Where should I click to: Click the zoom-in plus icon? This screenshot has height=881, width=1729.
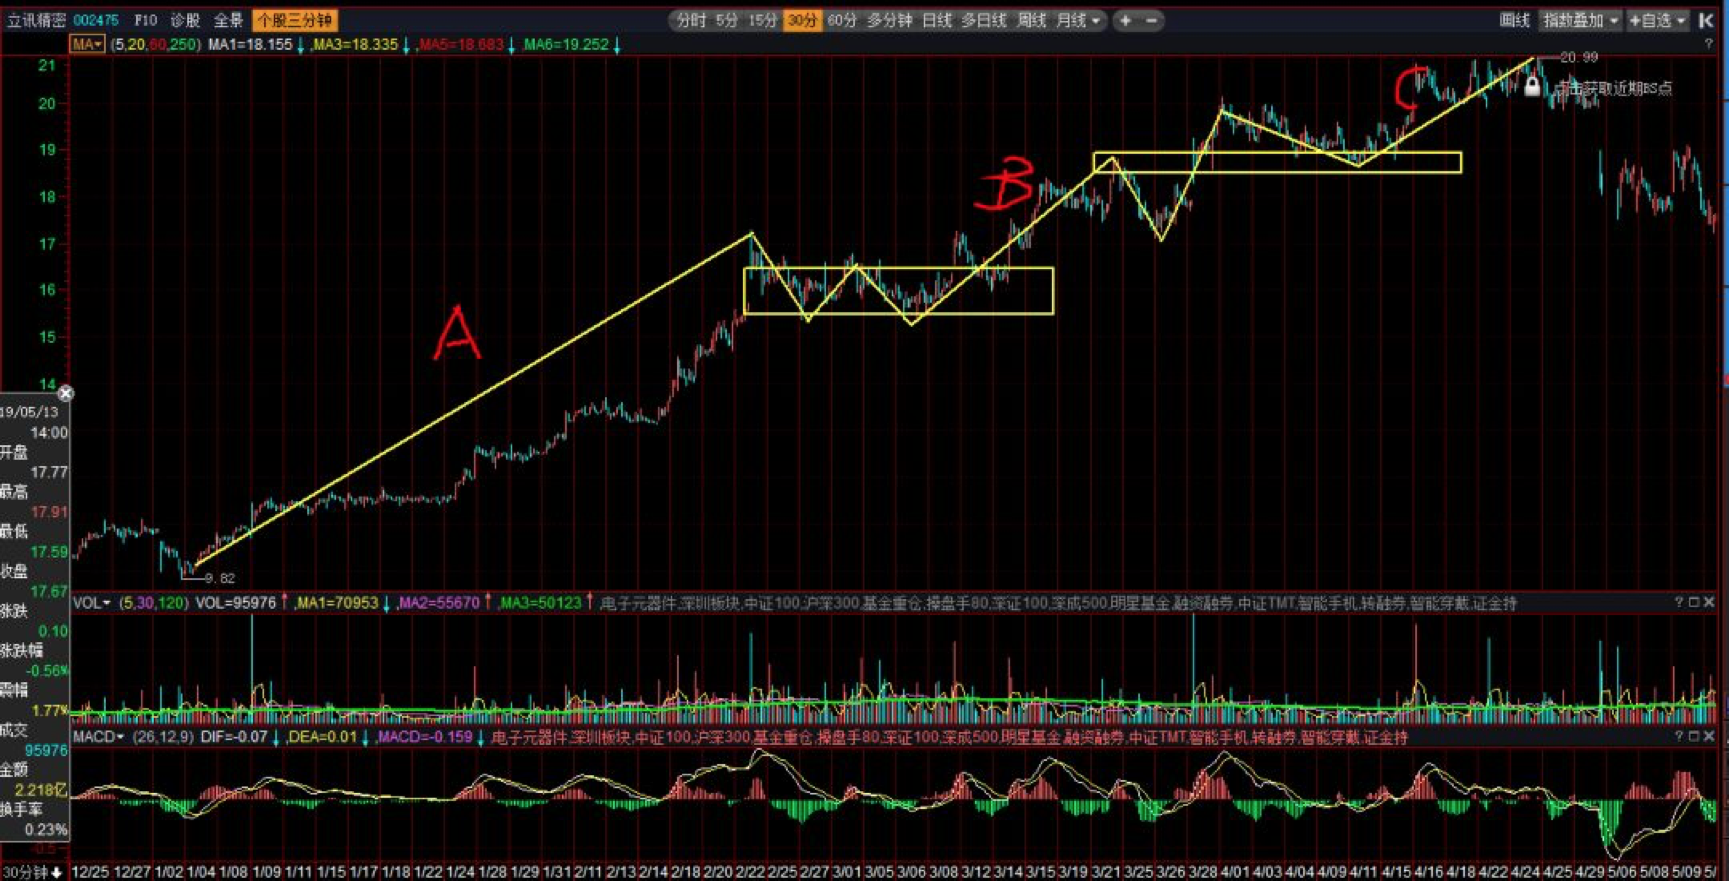click(1126, 20)
